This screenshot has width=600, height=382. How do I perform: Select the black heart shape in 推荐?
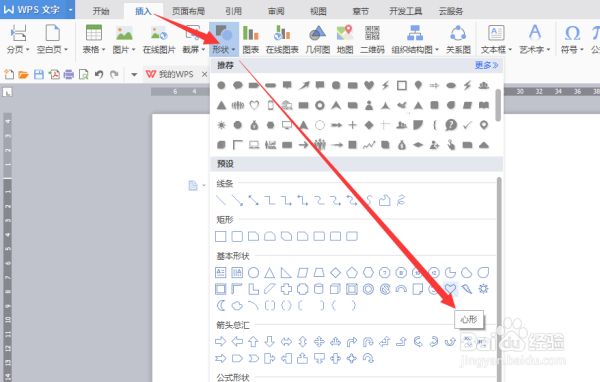(x=369, y=85)
